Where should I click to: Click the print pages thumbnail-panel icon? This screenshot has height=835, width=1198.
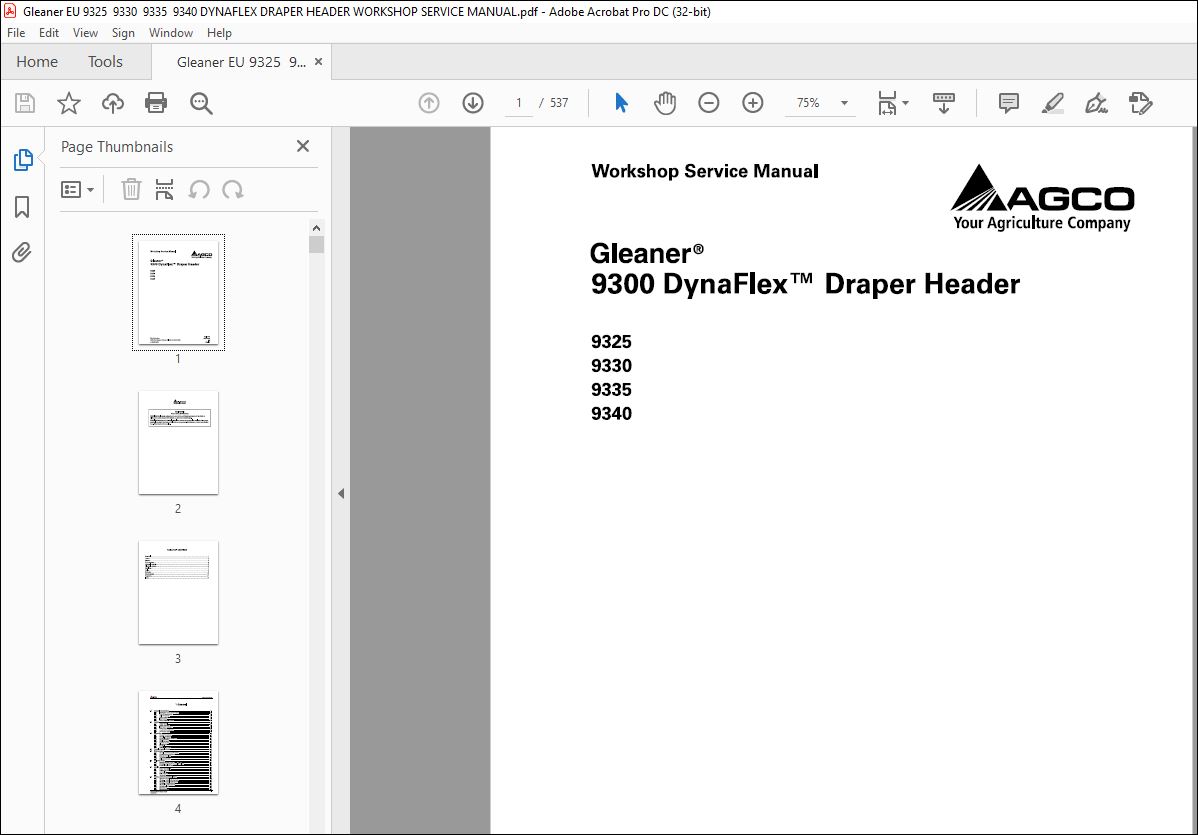click(164, 189)
